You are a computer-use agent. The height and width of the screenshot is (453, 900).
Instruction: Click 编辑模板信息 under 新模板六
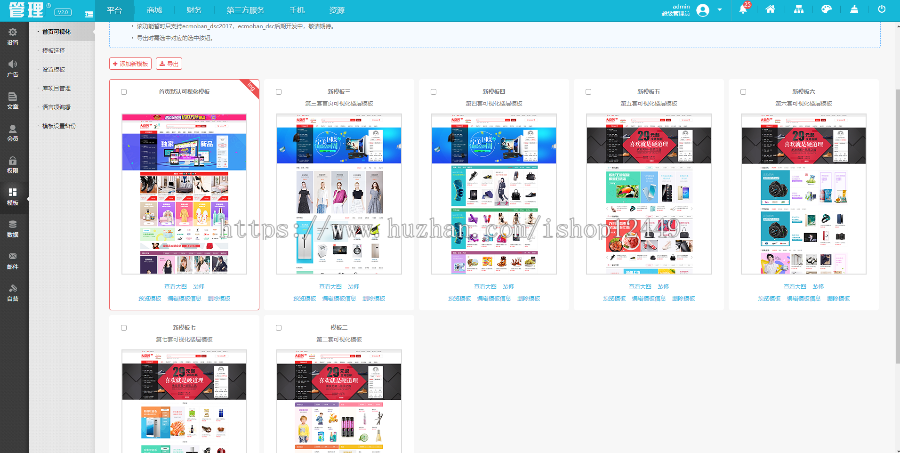point(803,299)
